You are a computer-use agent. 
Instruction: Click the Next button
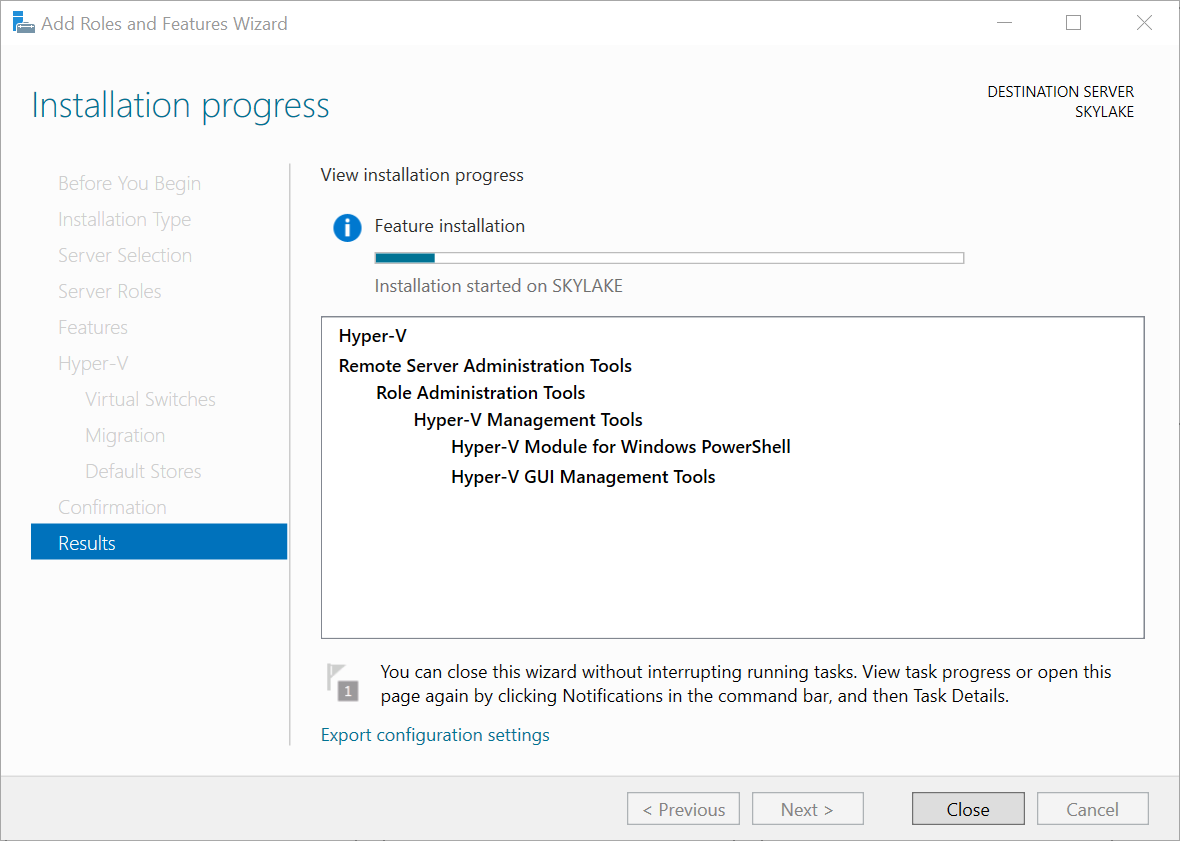(x=807, y=809)
